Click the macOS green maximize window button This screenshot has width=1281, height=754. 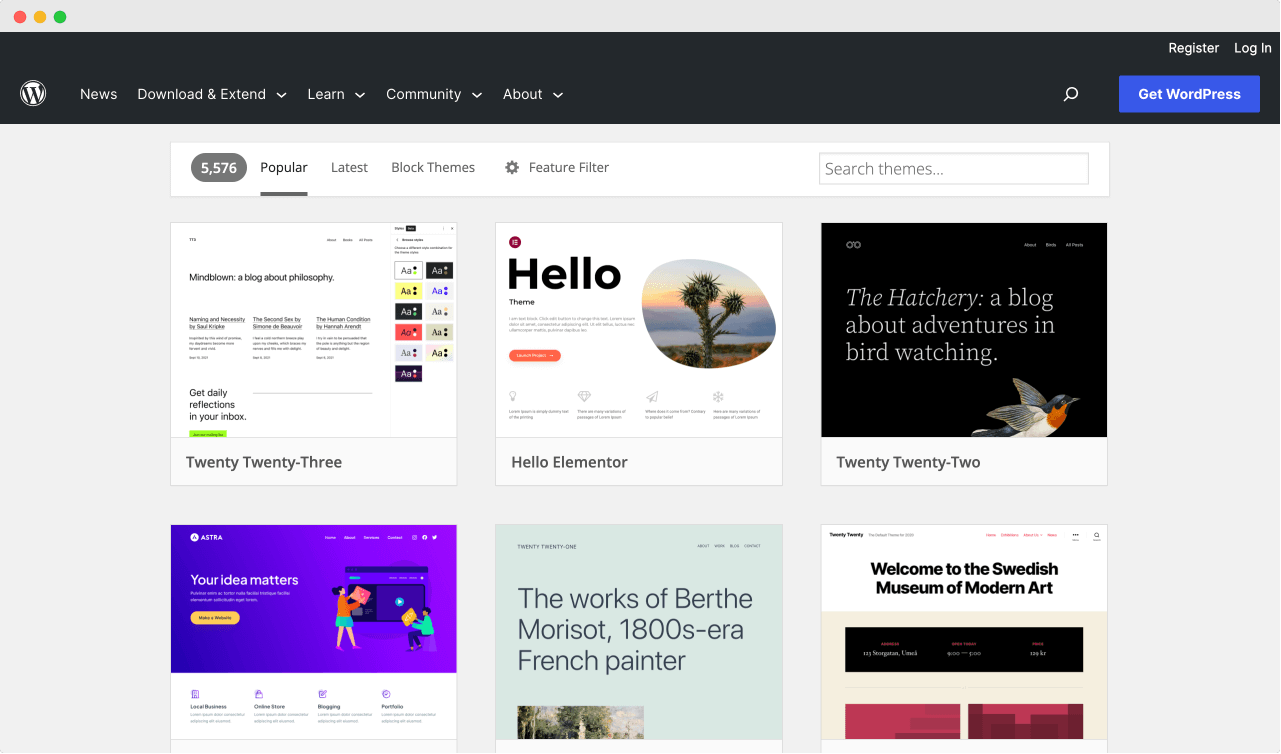[60, 17]
